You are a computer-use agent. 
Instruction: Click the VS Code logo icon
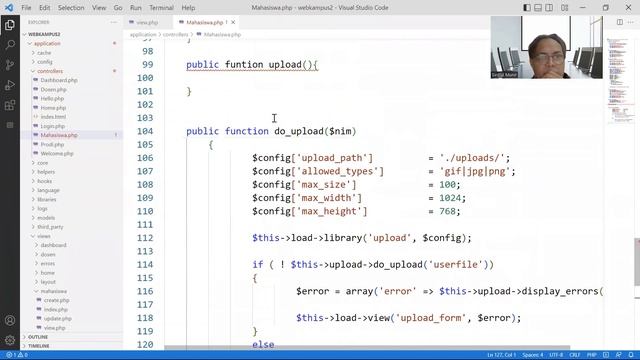click(x=9, y=8)
